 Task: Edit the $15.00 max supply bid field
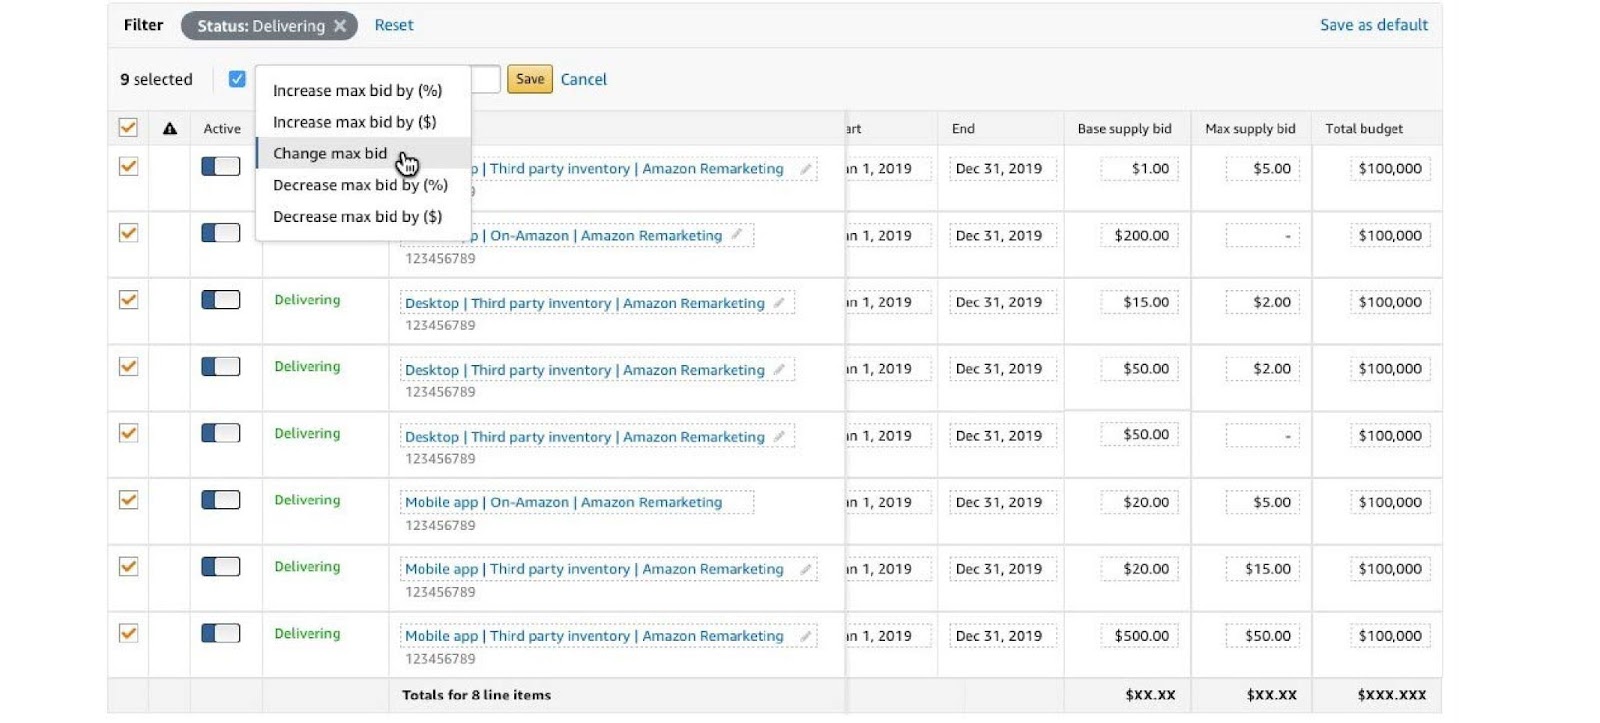[x=1263, y=569]
